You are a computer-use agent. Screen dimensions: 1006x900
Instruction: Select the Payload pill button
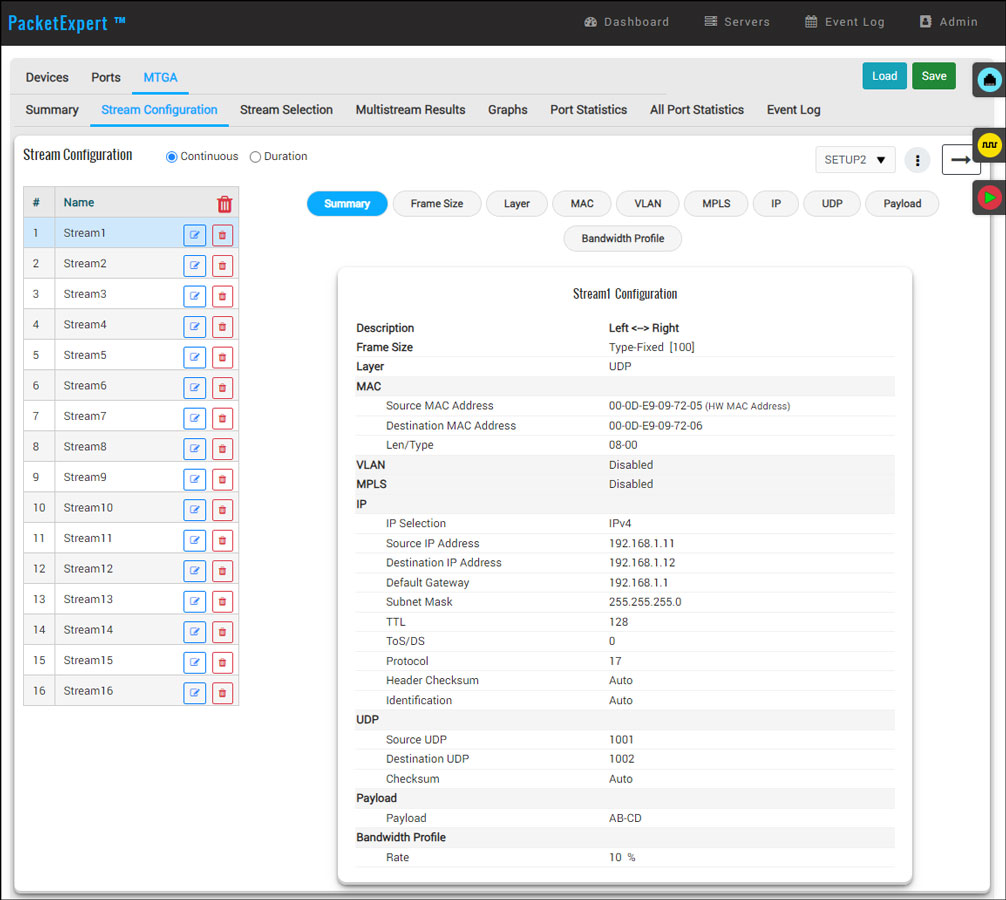click(902, 204)
